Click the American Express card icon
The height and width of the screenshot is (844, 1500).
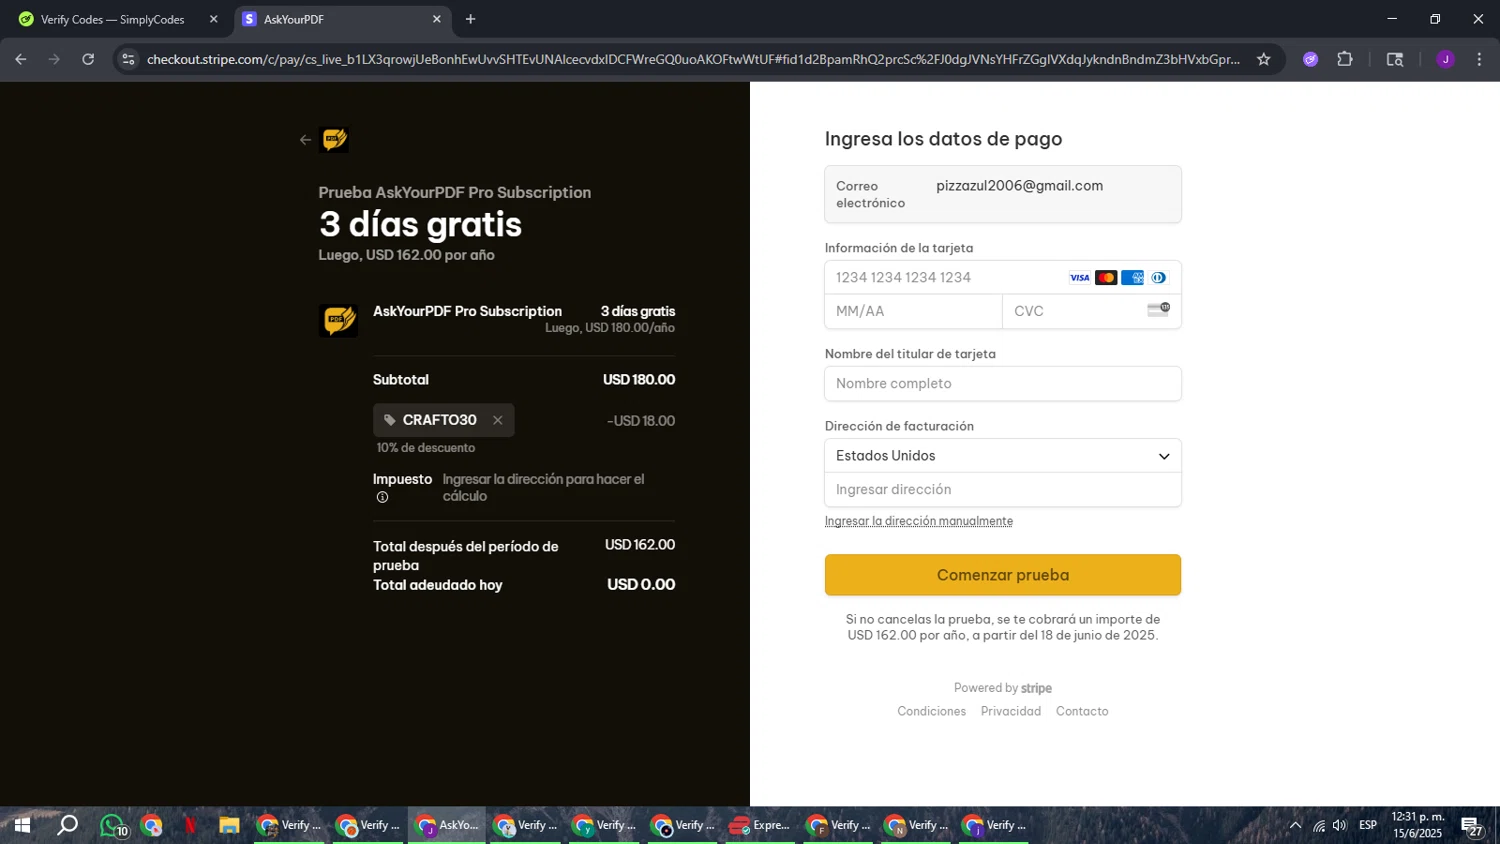[1132, 278]
